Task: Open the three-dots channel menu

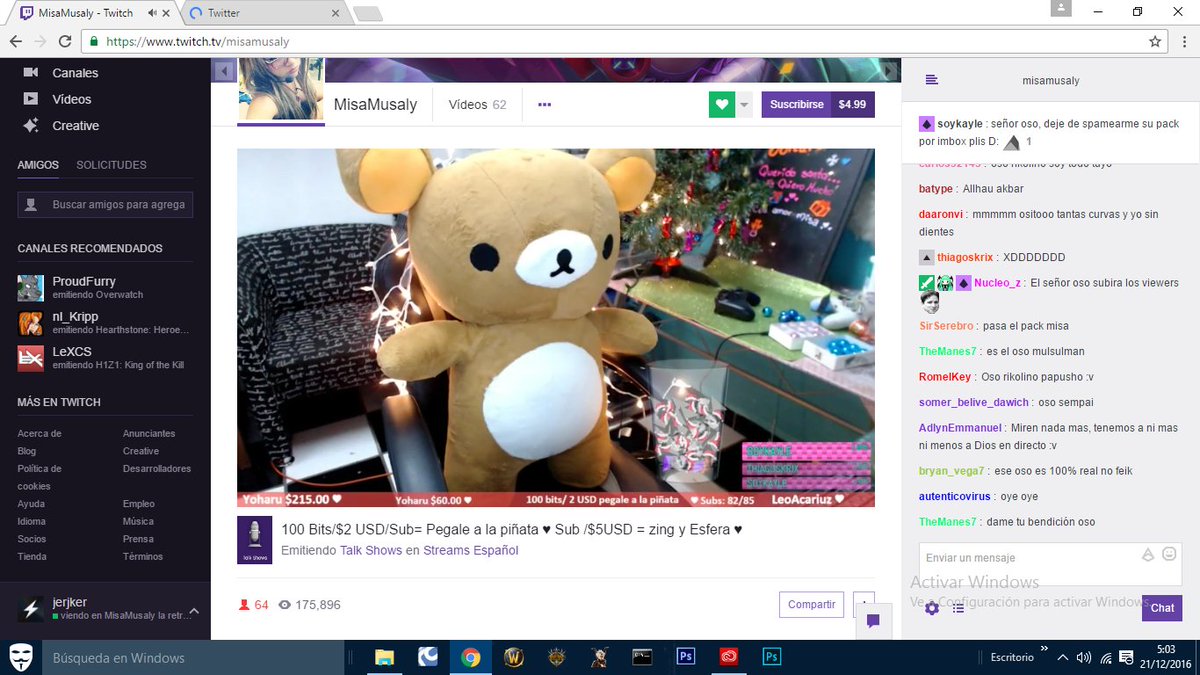Action: [544, 104]
